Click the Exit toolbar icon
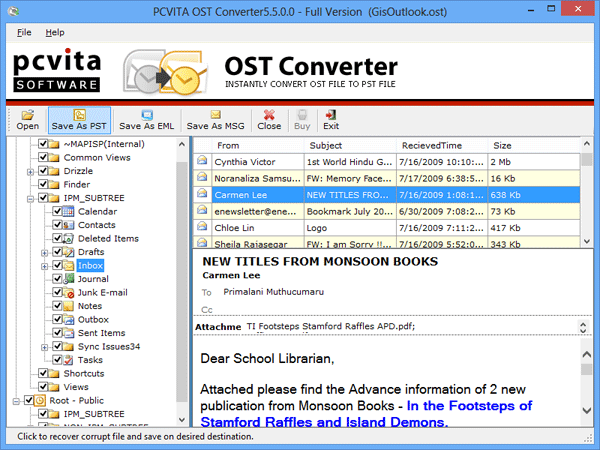This screenshot has width=600, height=450. tap(330, 114)
